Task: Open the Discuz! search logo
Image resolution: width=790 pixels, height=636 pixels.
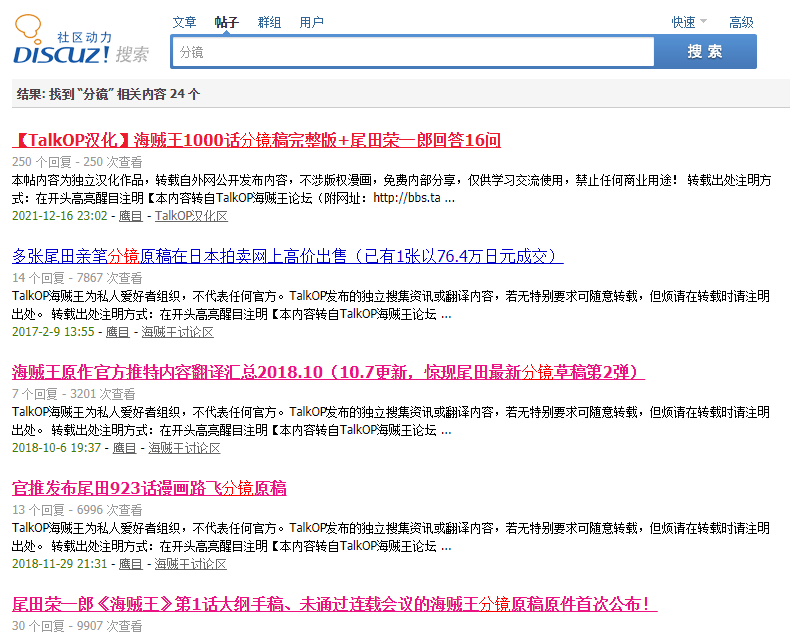Action: tap(81, 39)
